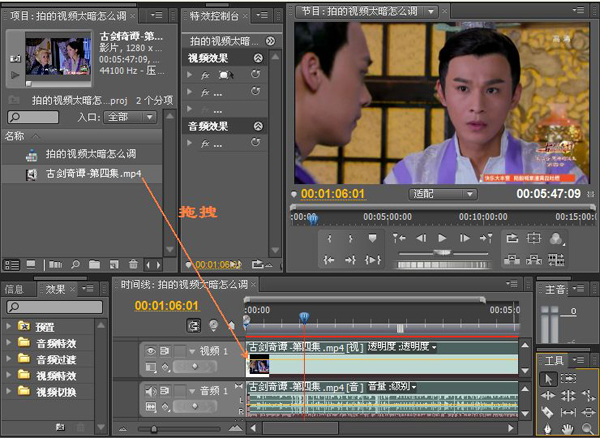Screen dimensions: 600x438
Task: Select the Razor tool
Action: 548,412
